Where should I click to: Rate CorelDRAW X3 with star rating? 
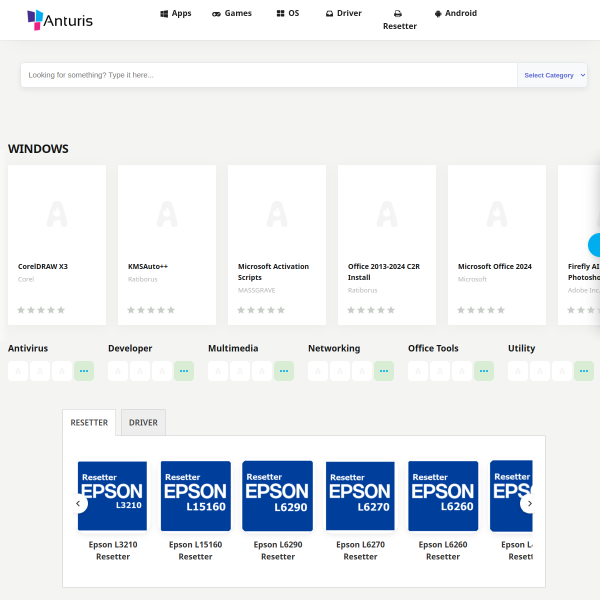click(41, 310)
